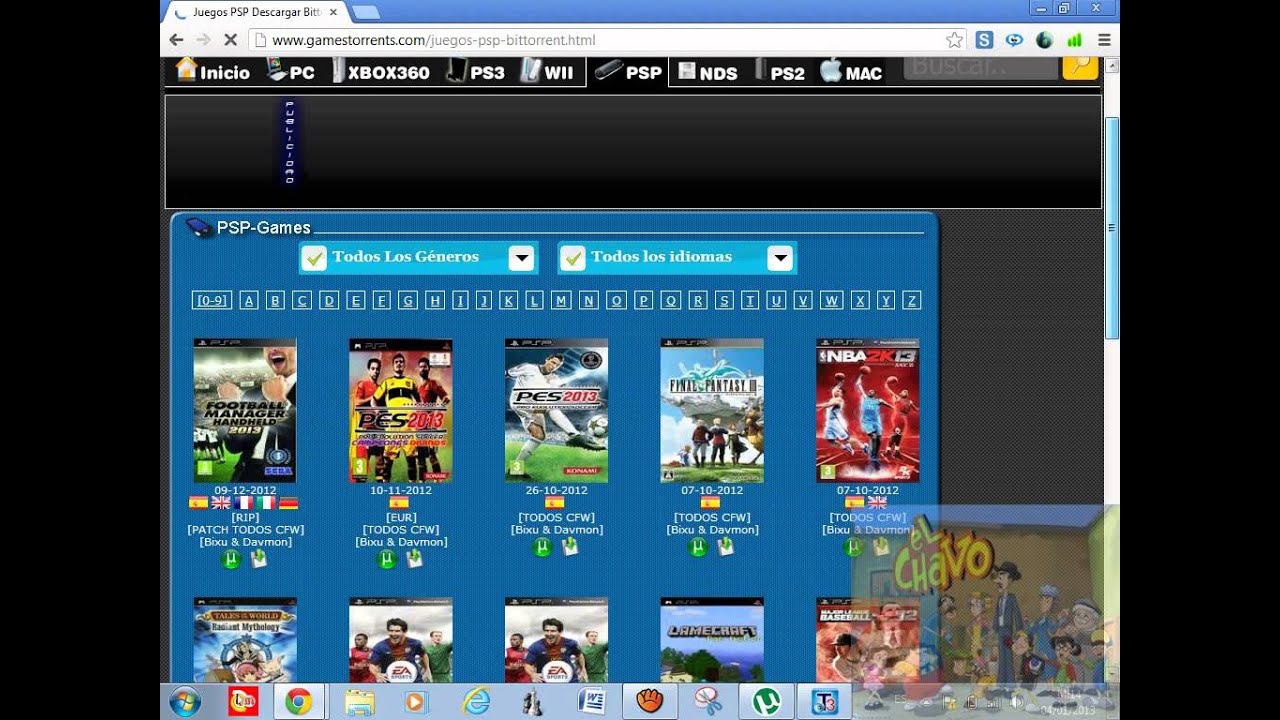
Task: Click the browser address bar URL
Action: pos(434,40)
